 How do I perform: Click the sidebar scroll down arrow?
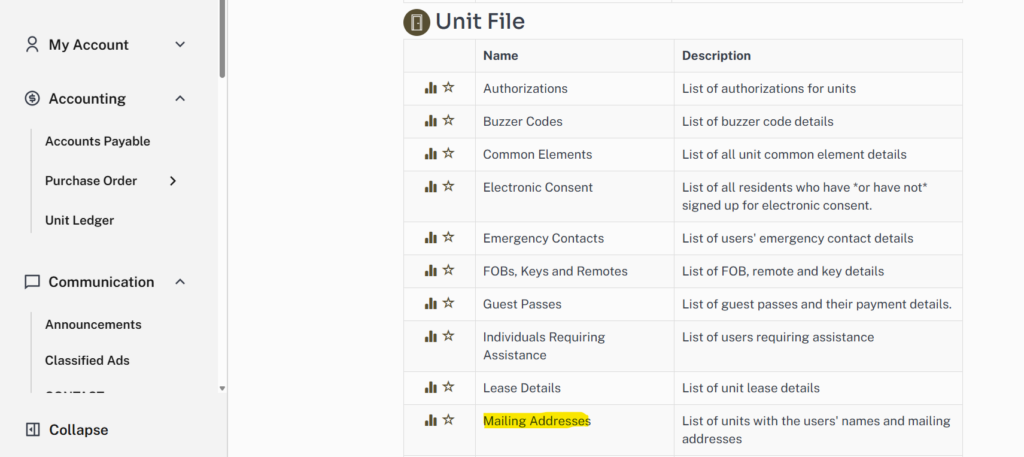click(x=222, y=388)
